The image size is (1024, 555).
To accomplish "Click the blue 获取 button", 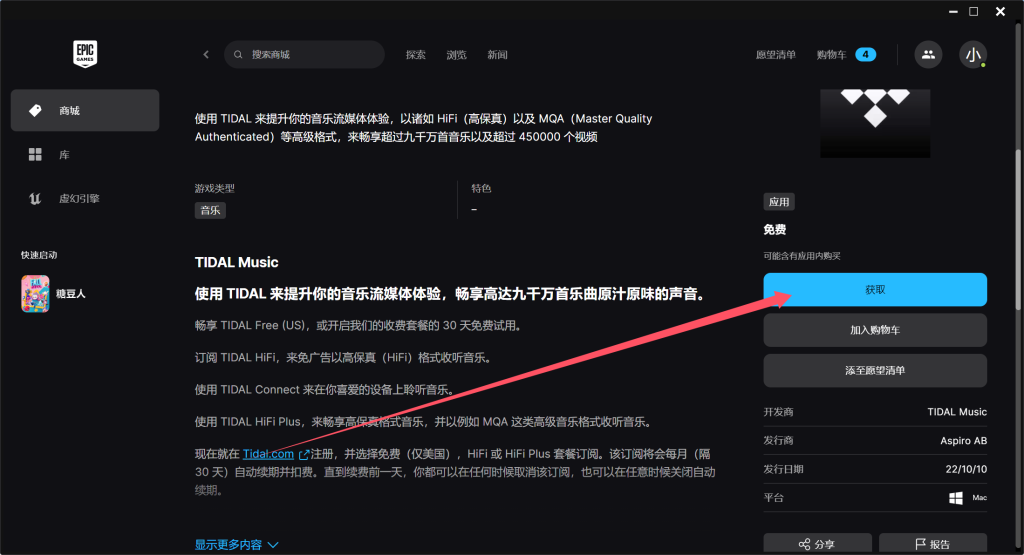I will pyautogui.click(x=875, y=290).
